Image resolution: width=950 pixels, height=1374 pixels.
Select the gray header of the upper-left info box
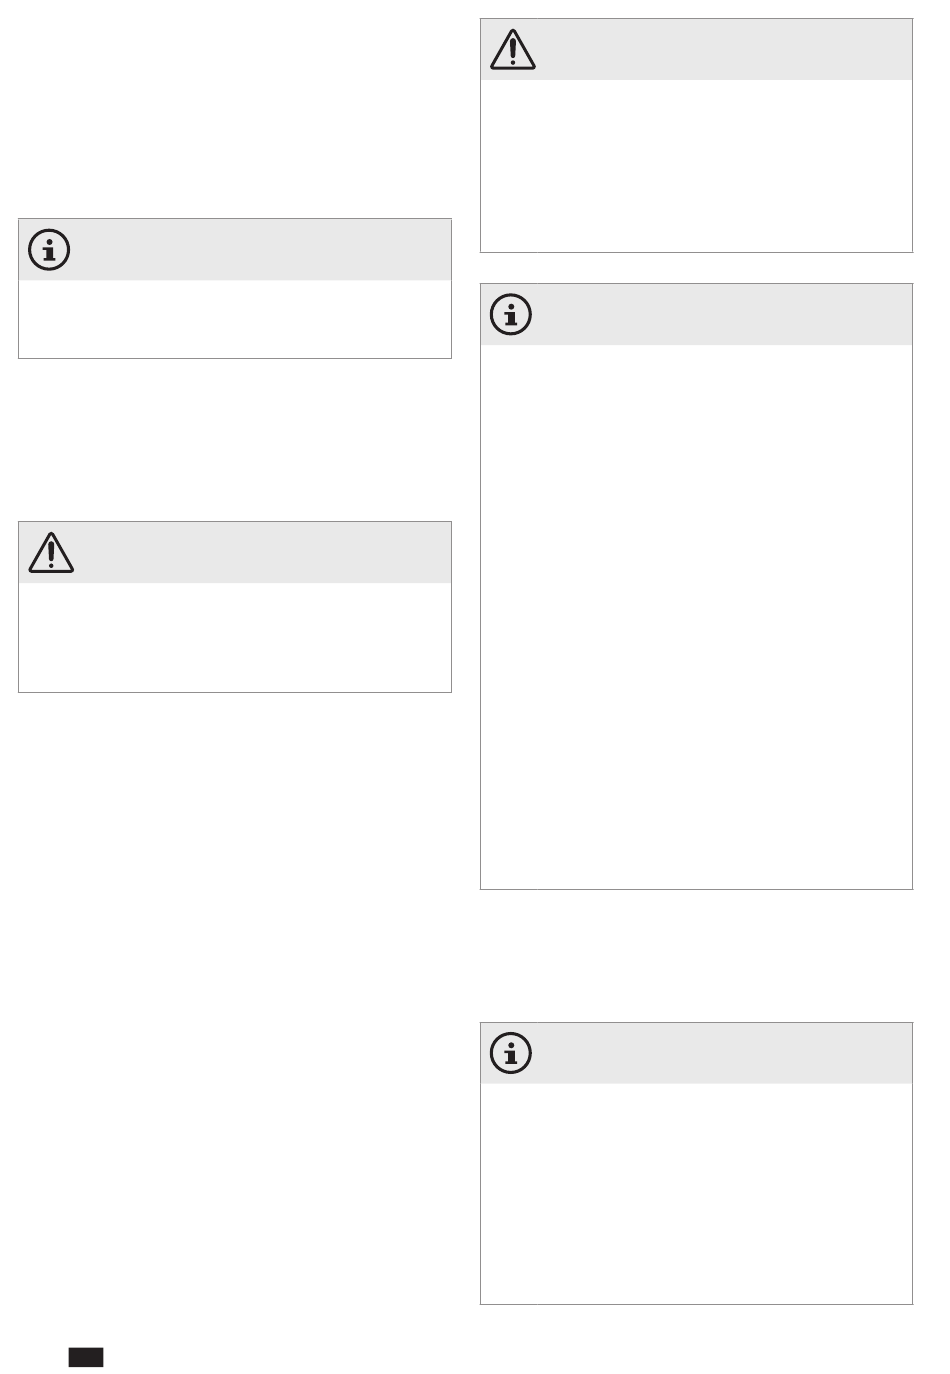[x=235, y=250]
